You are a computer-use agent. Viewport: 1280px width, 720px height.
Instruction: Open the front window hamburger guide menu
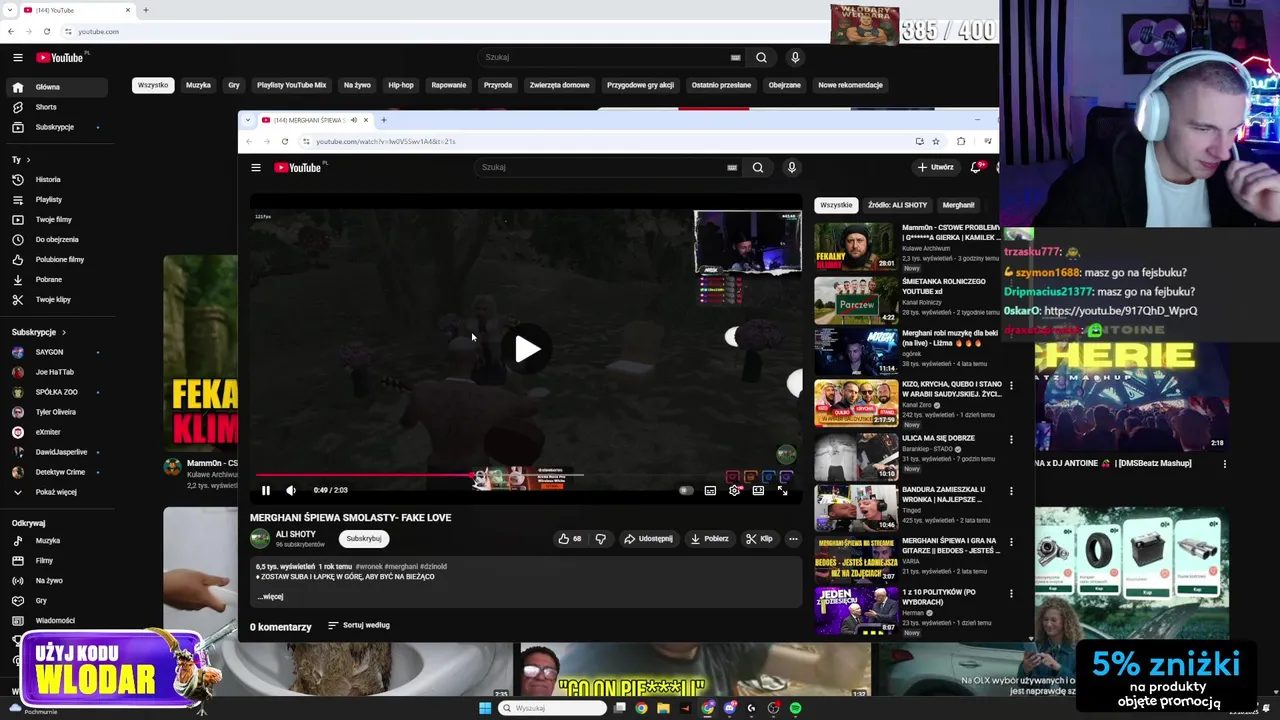tap(256, 167)
